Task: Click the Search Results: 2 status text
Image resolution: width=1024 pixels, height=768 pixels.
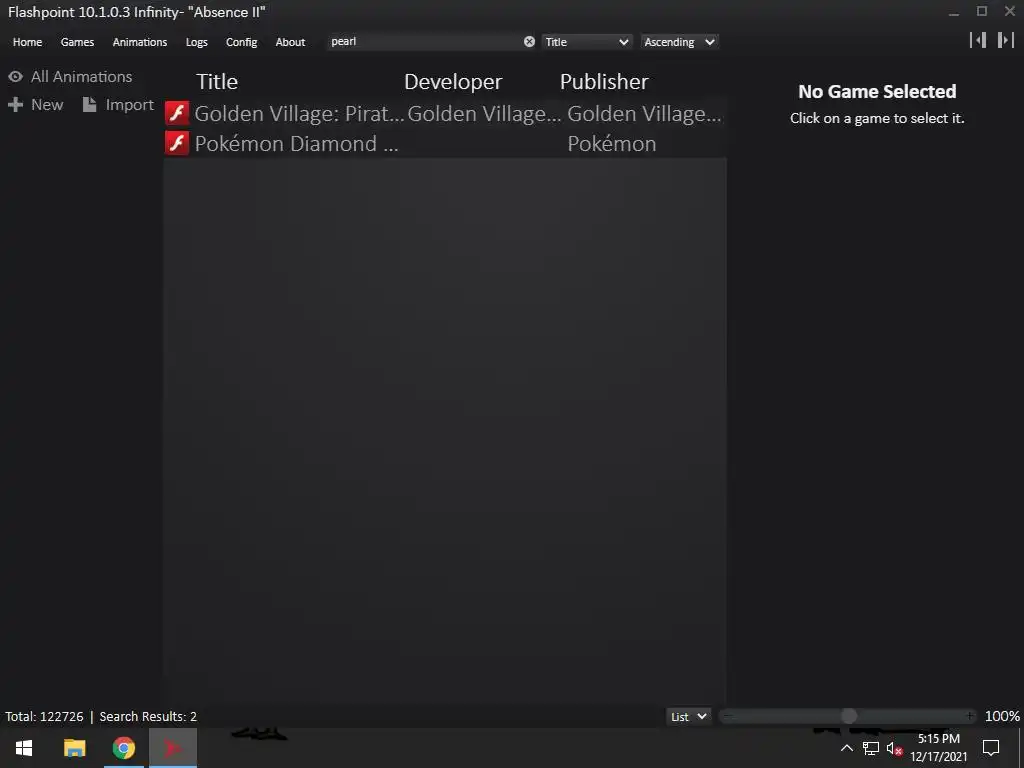Action: pos(148,716)
